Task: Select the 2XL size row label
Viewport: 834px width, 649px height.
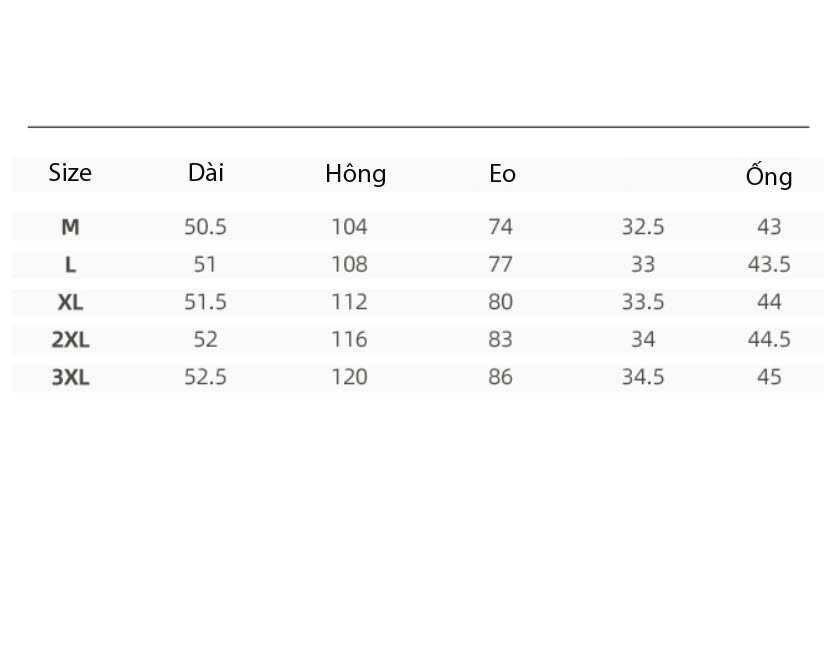Action: click(x=70, y=339)
